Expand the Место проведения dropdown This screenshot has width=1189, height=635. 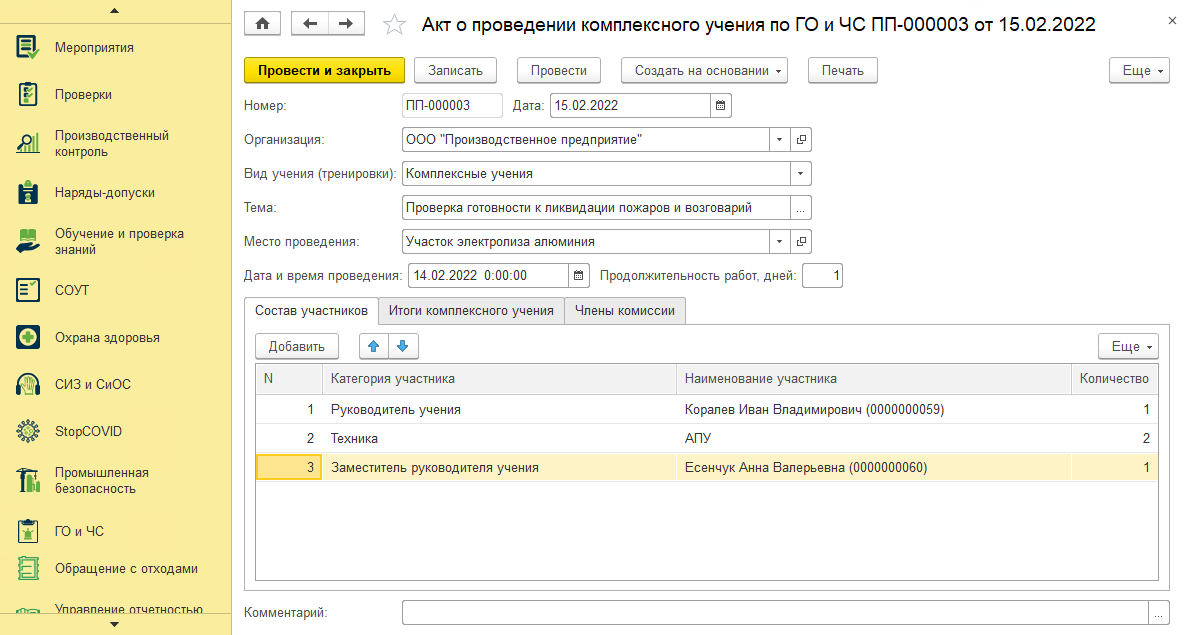[x=780, y=242]
